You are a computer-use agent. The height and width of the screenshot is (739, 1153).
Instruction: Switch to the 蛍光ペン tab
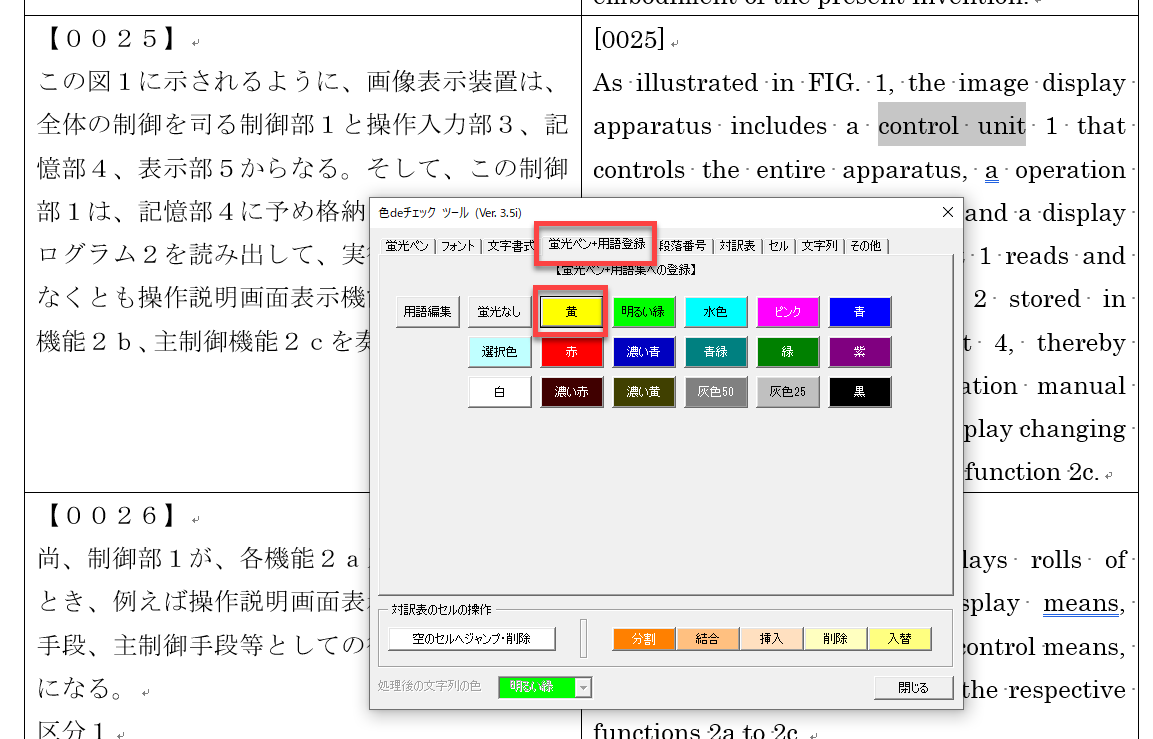click(405, 245)
